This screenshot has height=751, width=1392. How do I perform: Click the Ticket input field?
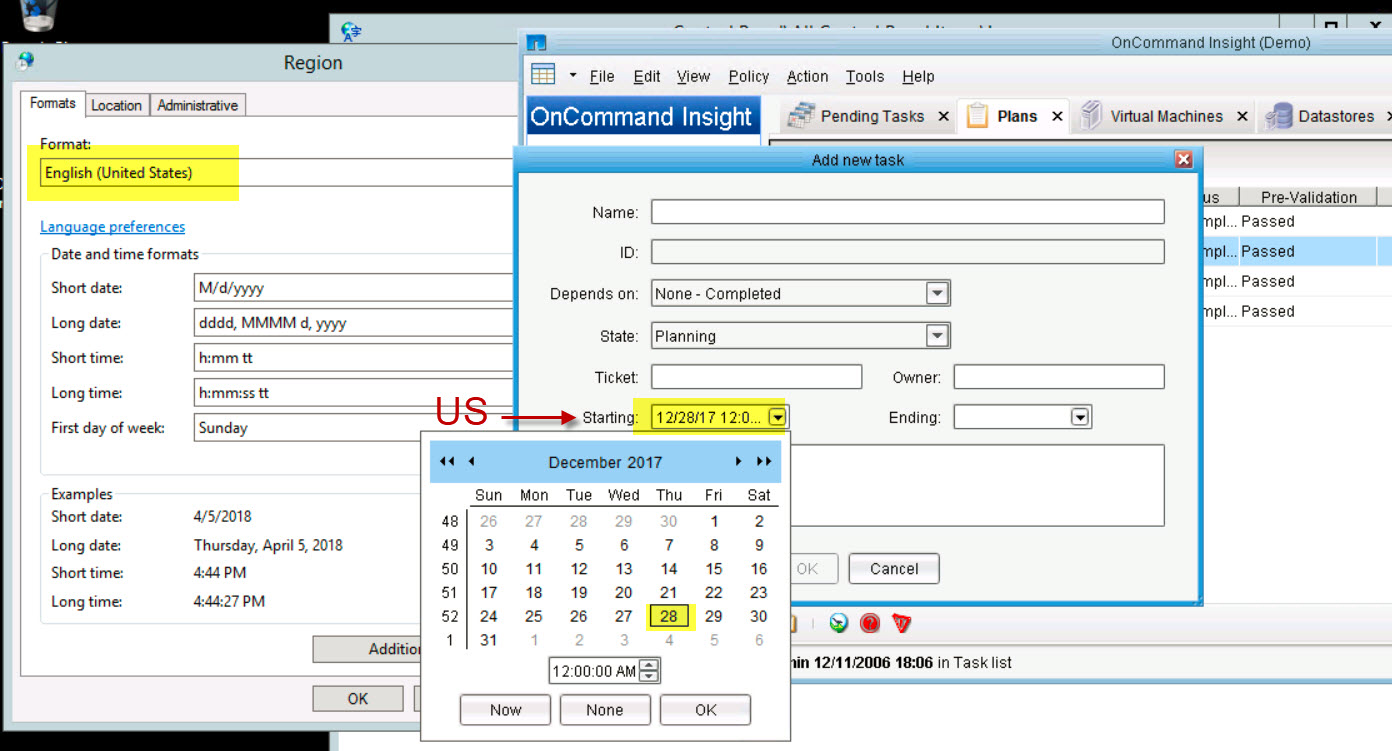coord(756,377)
